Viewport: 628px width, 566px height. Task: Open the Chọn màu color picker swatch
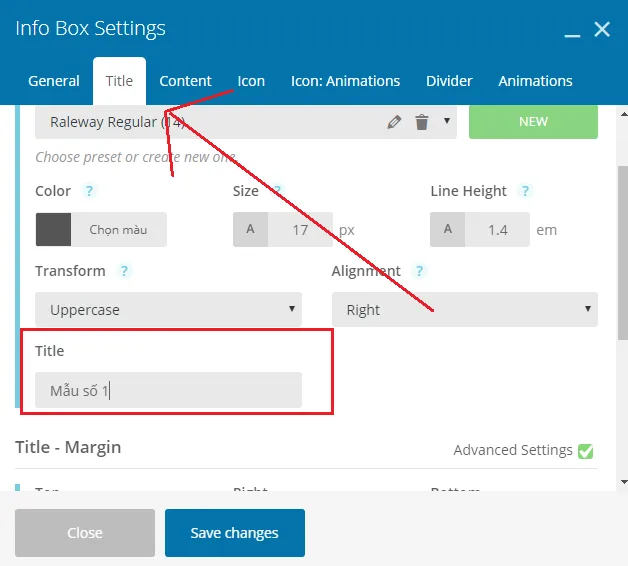click(x=101, y=230)
